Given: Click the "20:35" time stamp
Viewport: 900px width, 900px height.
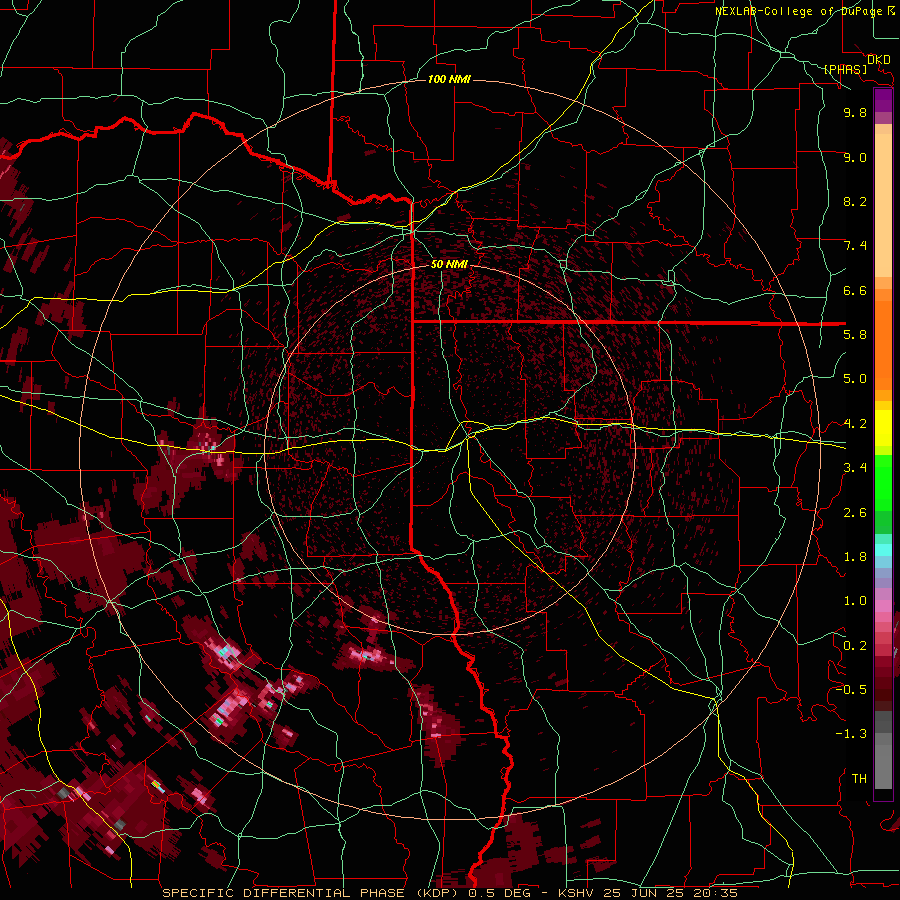Looking at the screenshot, I should (x=718, y=893).
